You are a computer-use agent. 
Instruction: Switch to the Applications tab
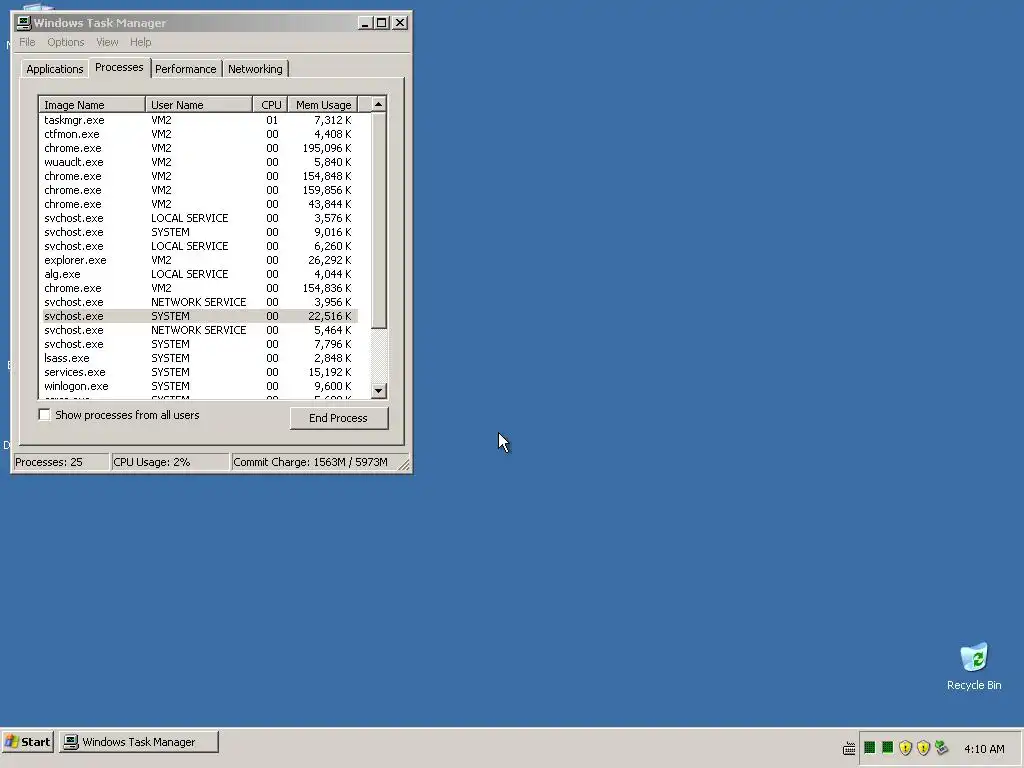click(x=55, y=69)
